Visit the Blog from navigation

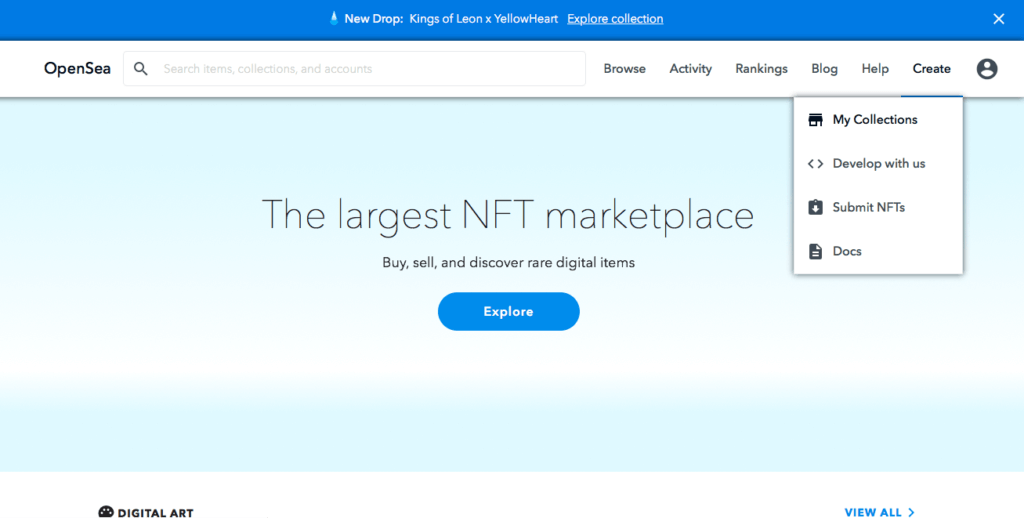(824, 69)
